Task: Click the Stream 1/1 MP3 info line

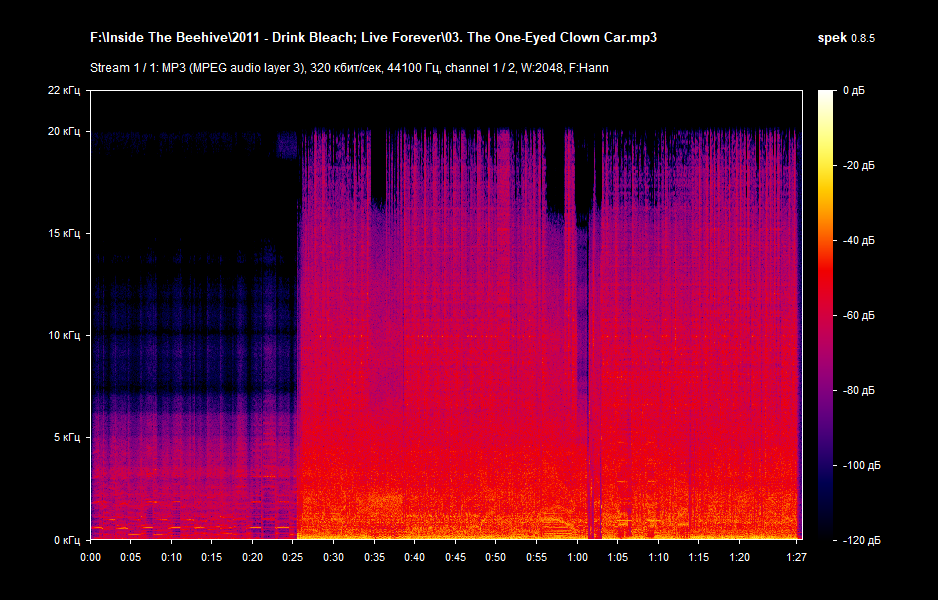Action: [349, 68]
